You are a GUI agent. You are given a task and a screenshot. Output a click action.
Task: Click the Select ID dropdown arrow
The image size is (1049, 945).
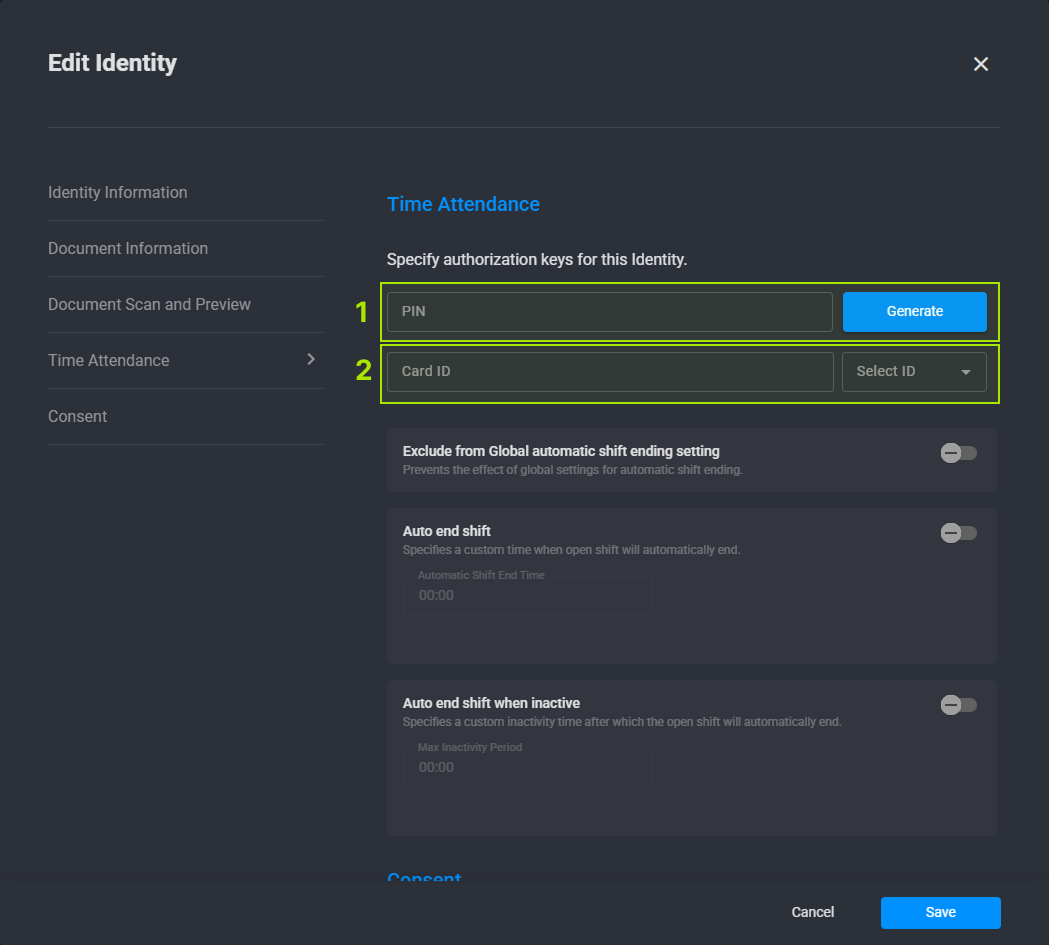click(965, 372)
